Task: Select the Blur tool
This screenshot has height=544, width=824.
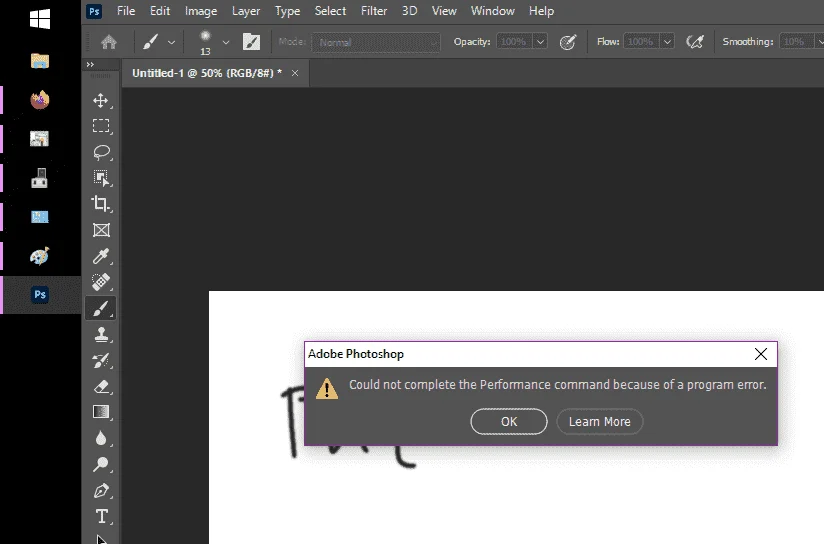Action: tap(101, 438)
